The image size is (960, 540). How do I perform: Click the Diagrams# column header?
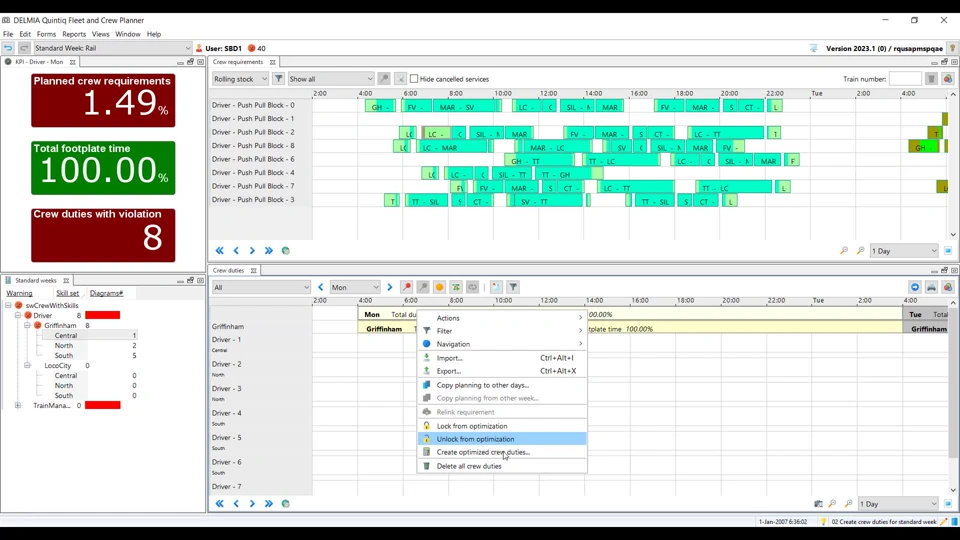coord(107,293)
